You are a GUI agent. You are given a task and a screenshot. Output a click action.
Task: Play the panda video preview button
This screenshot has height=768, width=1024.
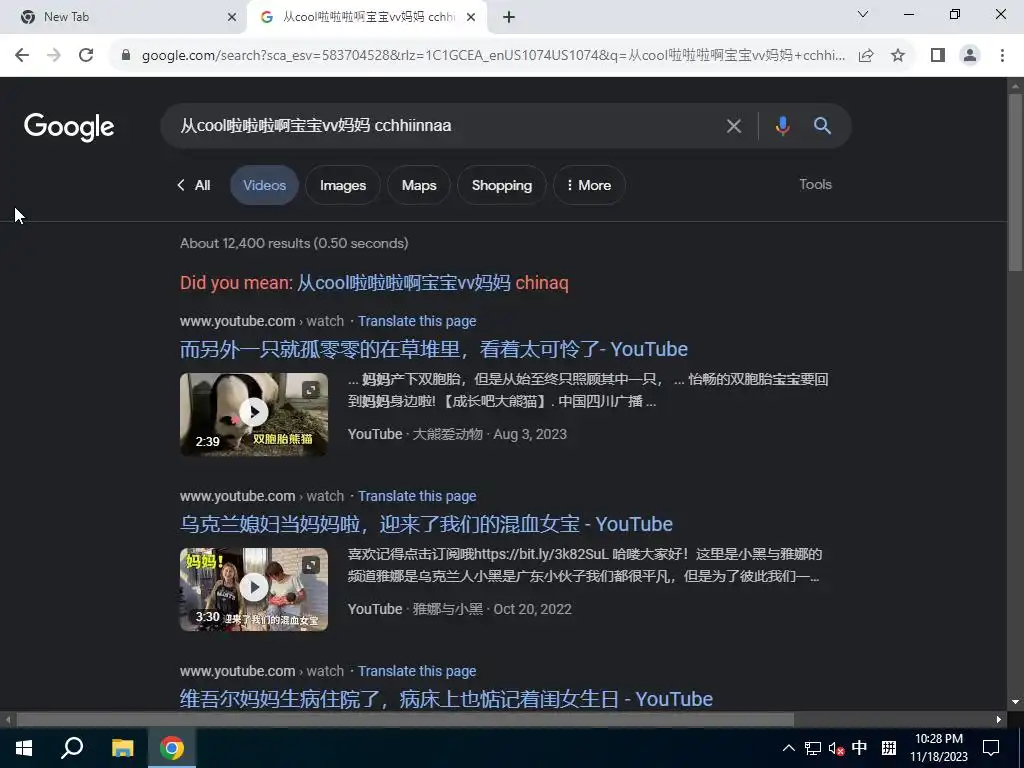pos(253,412)
